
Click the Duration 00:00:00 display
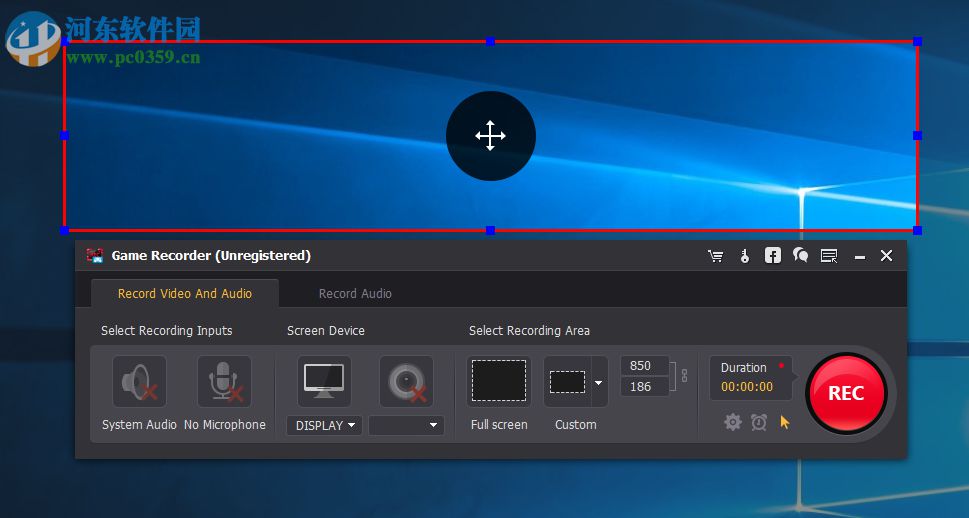(x=751, y=377)
